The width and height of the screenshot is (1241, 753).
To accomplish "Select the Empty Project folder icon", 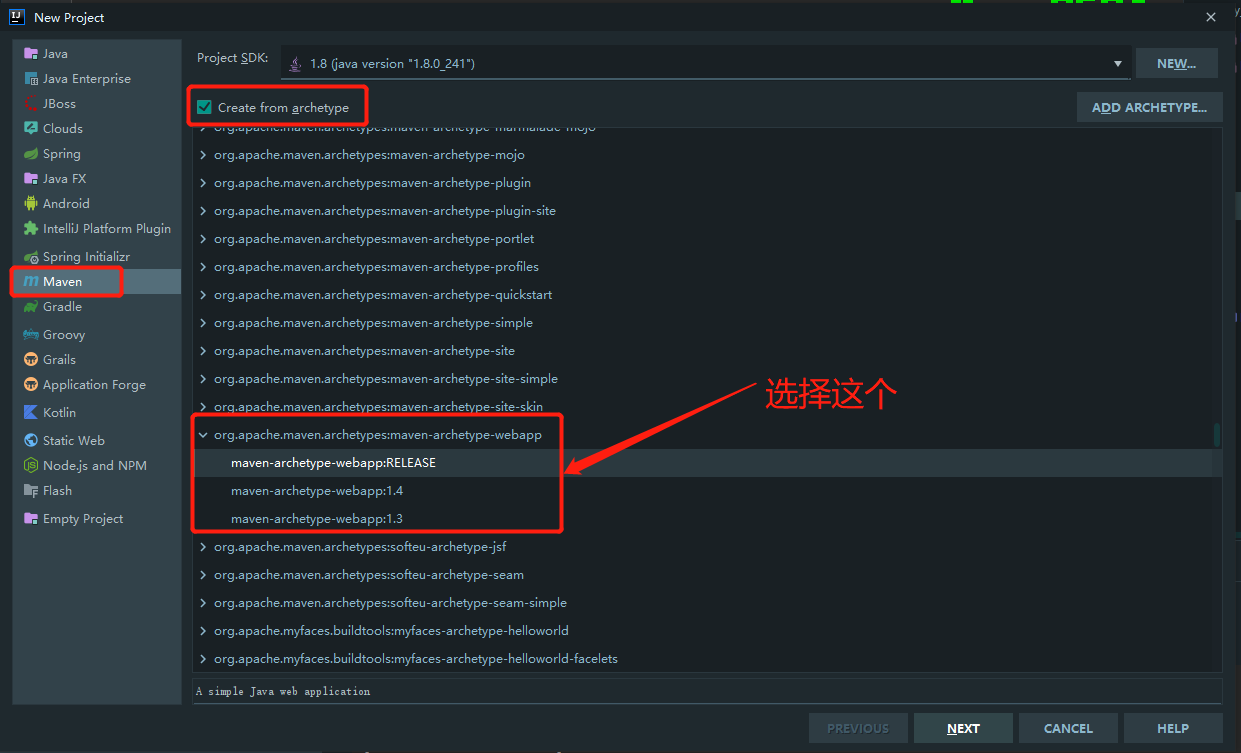I will pyautogui.click(x=31, y=519).
